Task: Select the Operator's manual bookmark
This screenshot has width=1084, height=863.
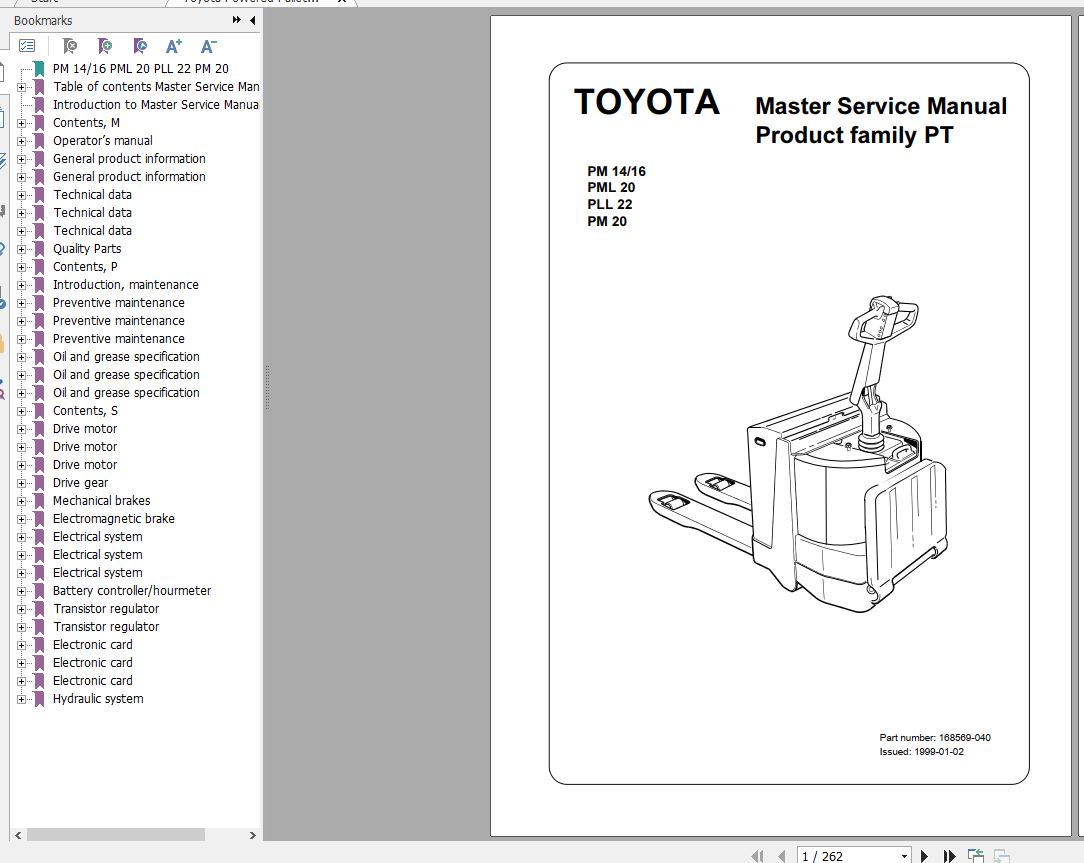Action: 102,140
